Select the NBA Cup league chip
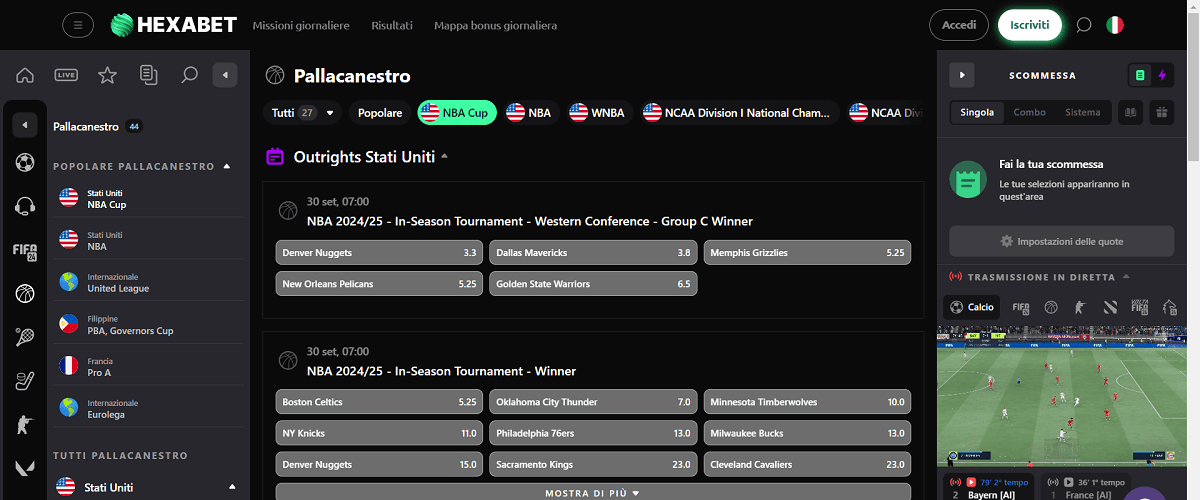Screen dimensions: 1200x500 (456, 113)
